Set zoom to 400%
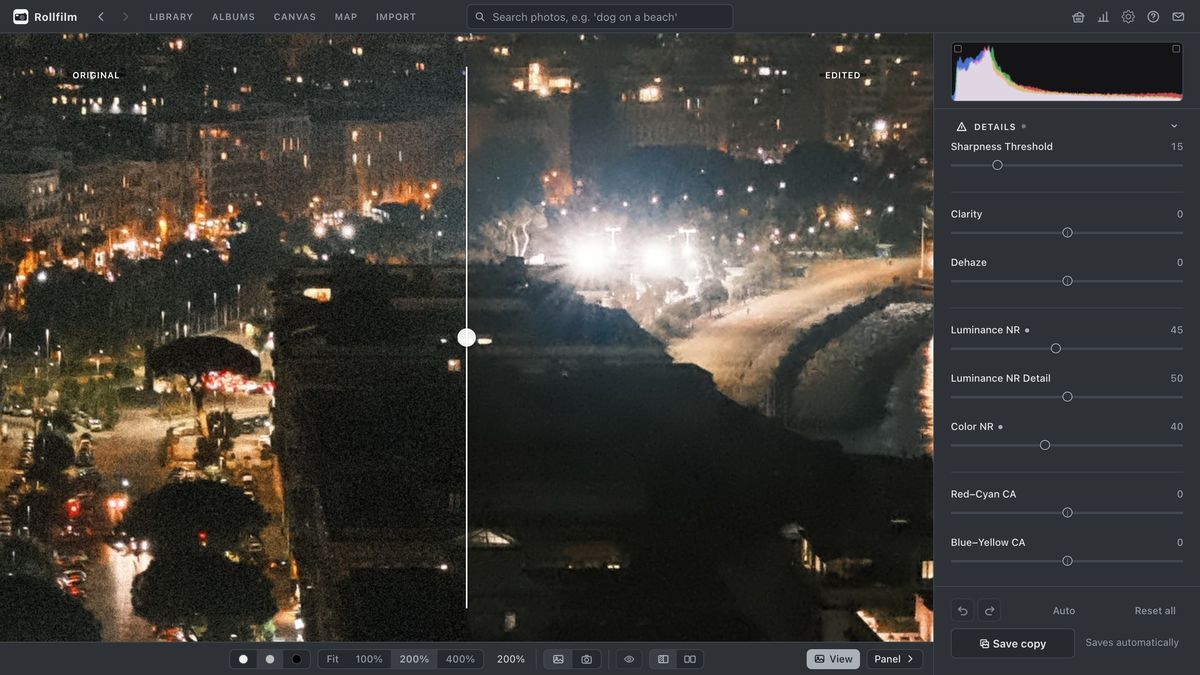This screenshot has height=675, width=1200. point(460,659)
